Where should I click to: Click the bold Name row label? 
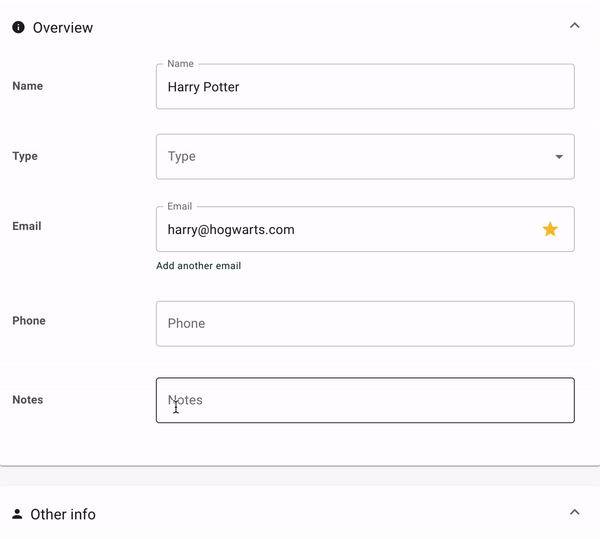click(27, 86)
